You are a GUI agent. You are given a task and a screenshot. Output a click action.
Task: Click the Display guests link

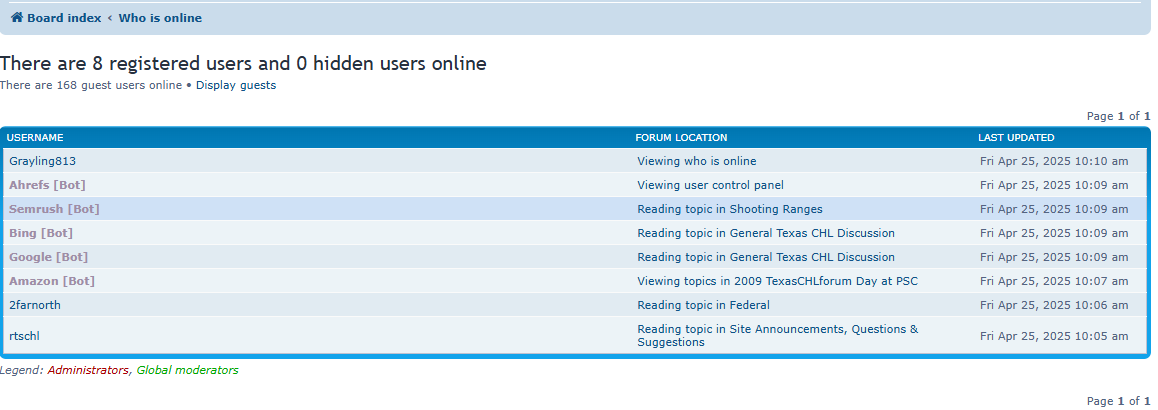[x=236, y=85]
